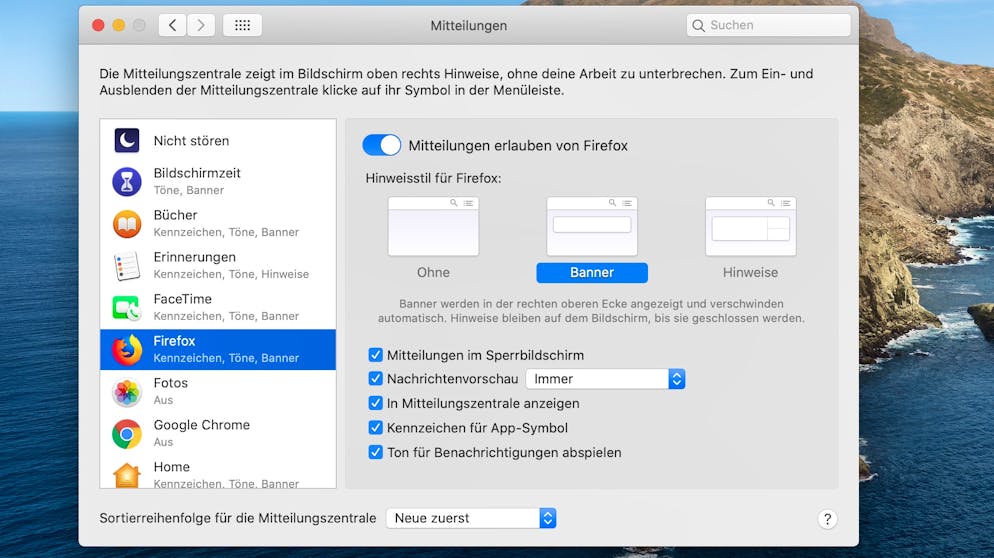This screenshot has width=994, height=558.
Task: Uncheck In Mitteilungszentrale anzeigen
Action: (x=375, y=403)
